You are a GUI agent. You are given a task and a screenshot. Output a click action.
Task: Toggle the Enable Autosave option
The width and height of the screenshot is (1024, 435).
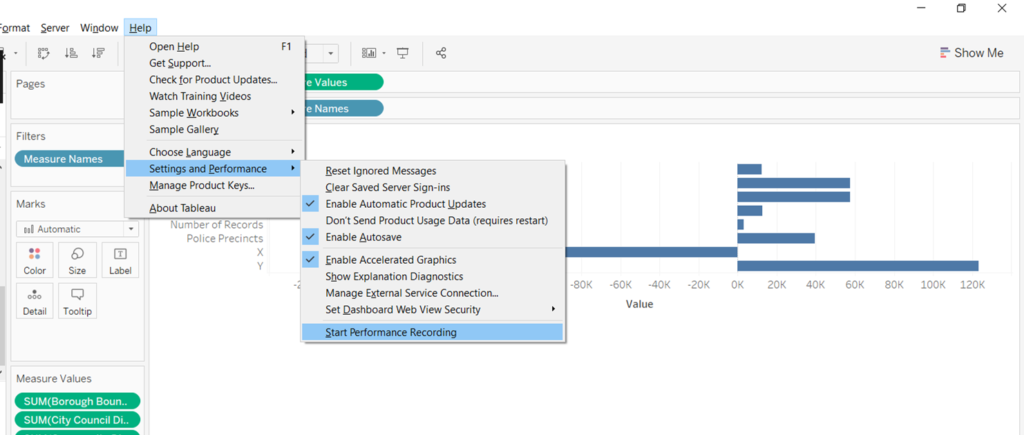pyautogui.click(x=372, y=237)
